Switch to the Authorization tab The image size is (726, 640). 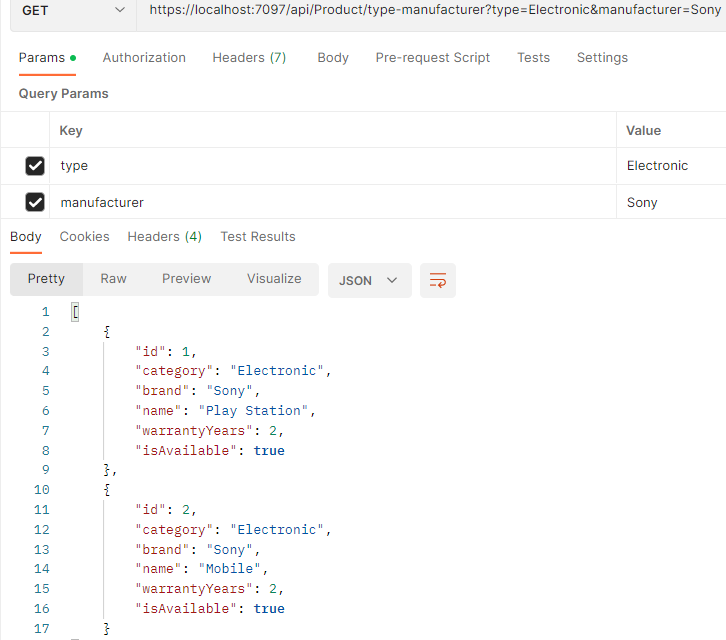pyautogui.click(x=144, y=58)
